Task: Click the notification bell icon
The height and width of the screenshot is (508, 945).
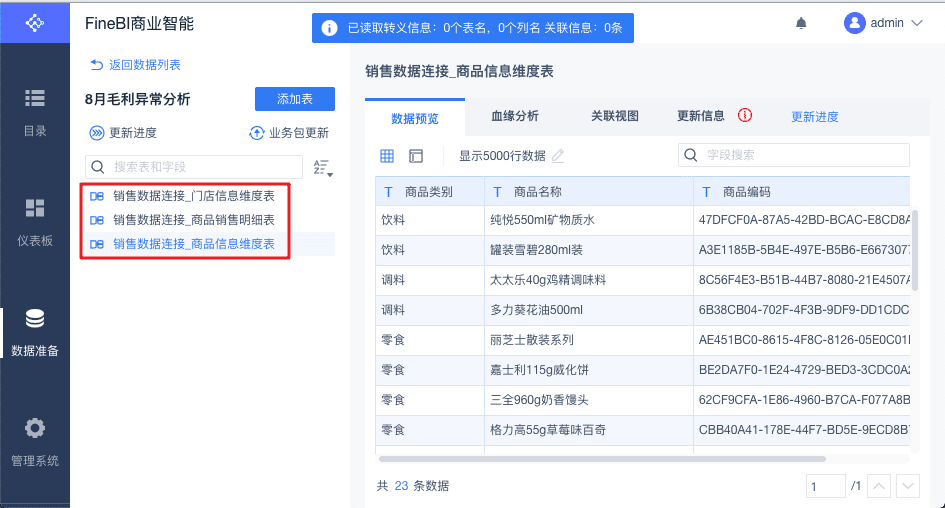Action: click(801, 23)
